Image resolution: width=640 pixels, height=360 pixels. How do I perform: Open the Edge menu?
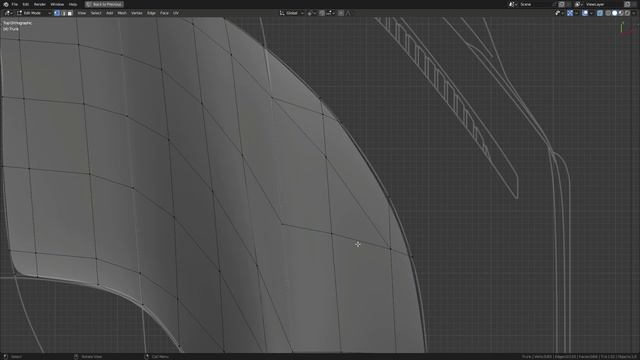pos(151,13)
